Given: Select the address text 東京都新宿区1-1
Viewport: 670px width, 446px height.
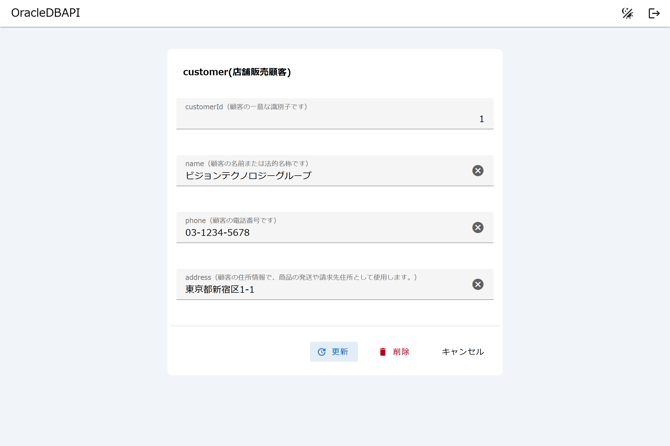Looking at the screenshot, I should pos(220,290).
